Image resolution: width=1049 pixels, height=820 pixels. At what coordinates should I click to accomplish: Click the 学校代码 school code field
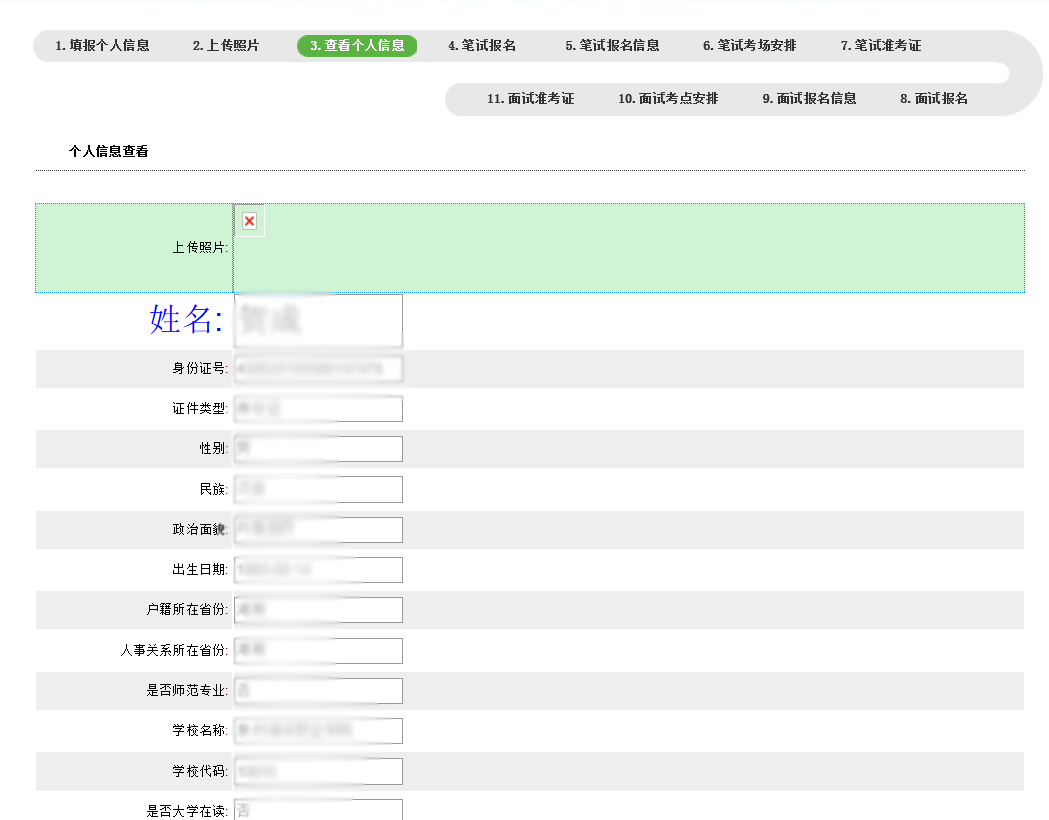pyautogui.click(x=318, y=771)
